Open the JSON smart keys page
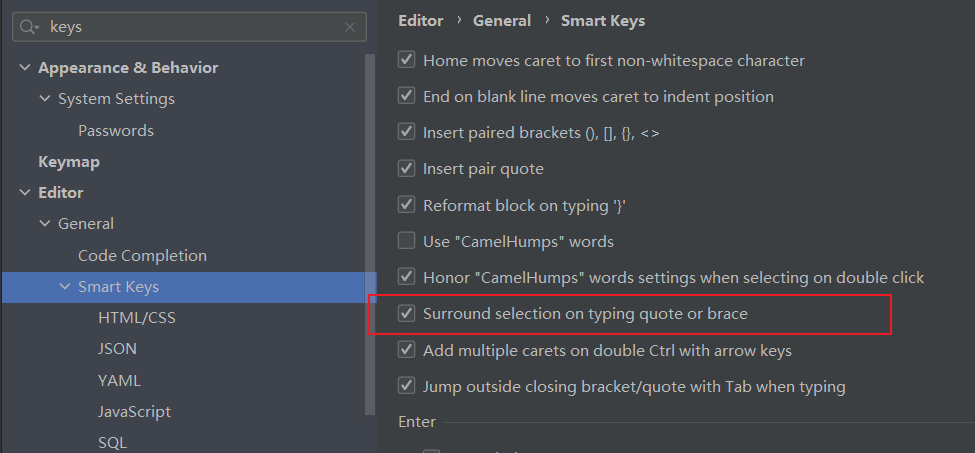The image size is (975, 453). pyautogui.click(x=118, y=349)
